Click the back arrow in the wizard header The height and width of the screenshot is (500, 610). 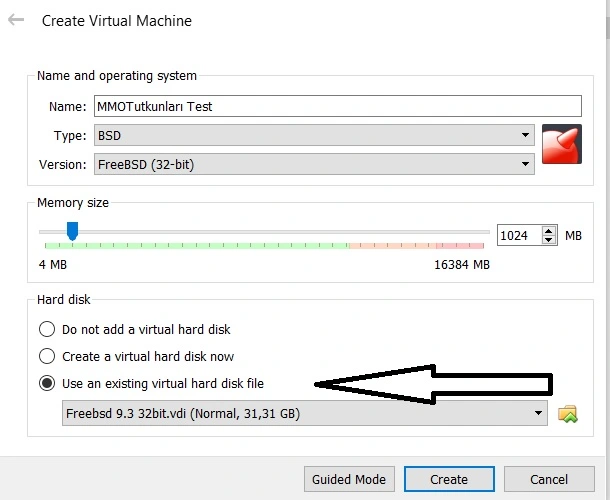[x=16, y=20]
